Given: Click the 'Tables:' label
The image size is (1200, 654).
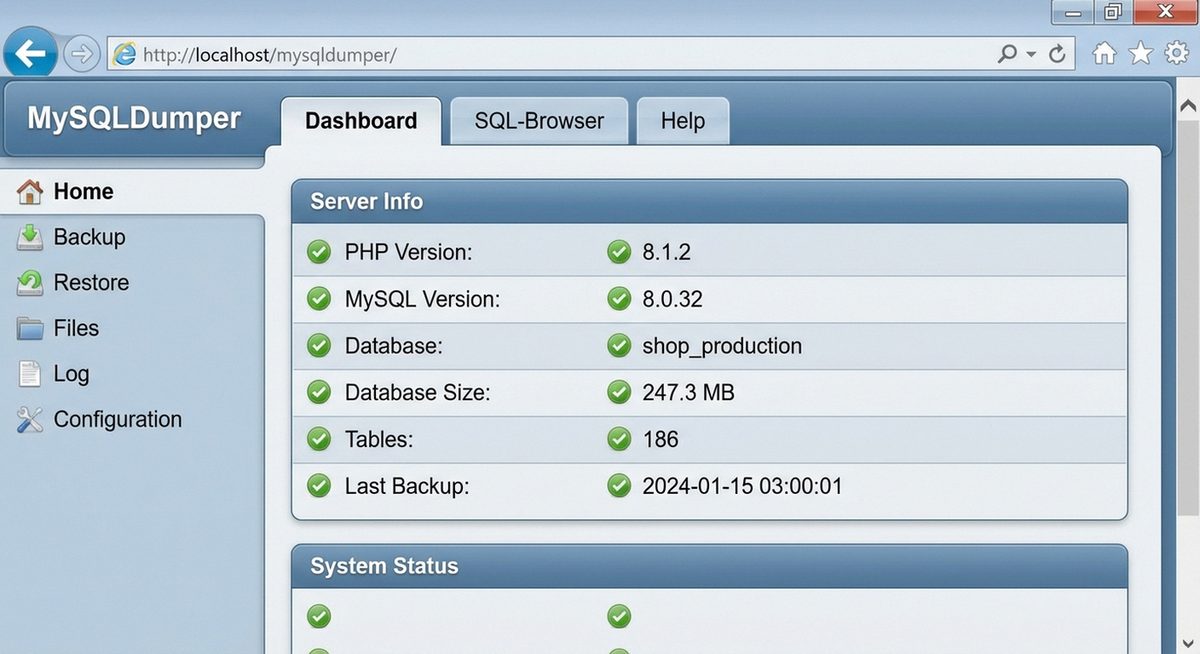Looking at the screenshot, I should 379,439.
